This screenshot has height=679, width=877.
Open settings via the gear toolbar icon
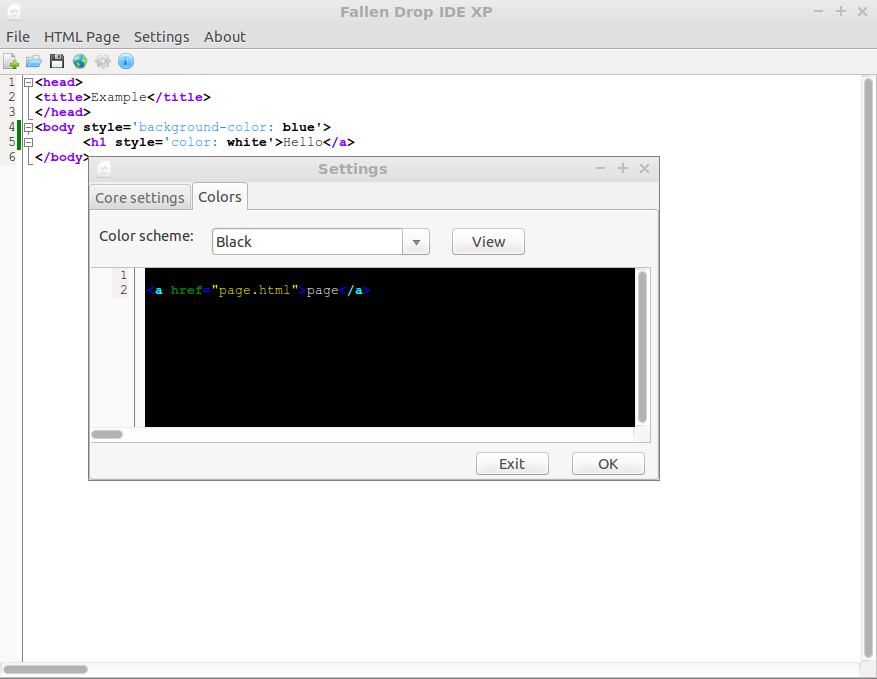pyautogui.click(x=103, y=61)
